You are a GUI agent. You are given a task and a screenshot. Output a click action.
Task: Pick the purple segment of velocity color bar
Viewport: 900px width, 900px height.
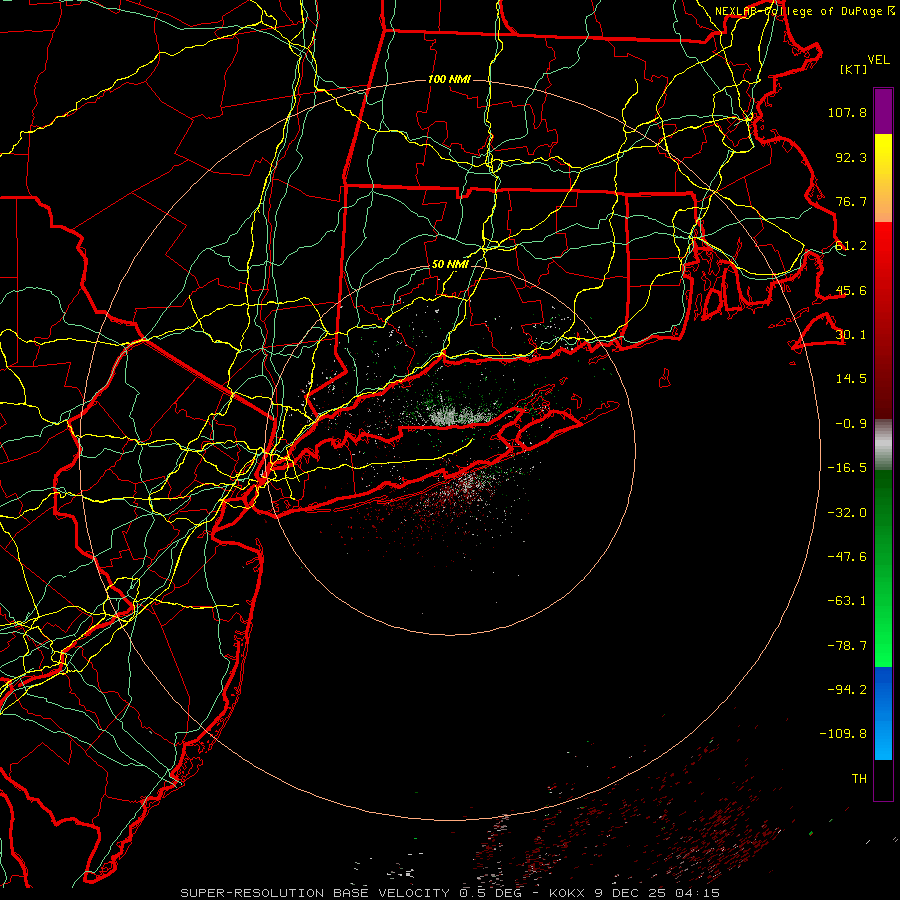883,111
